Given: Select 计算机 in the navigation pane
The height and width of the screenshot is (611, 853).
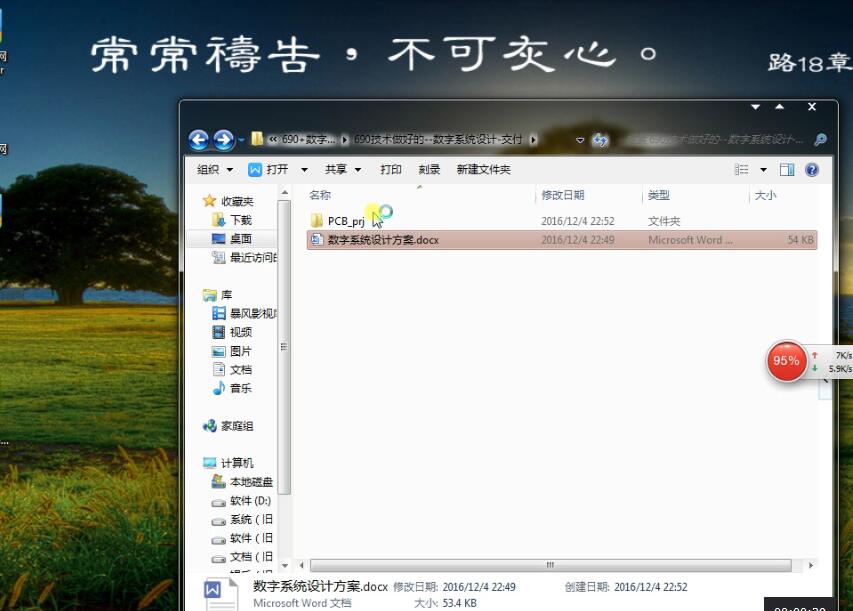Looking at the screenshot, I should [x=228, y=463].
